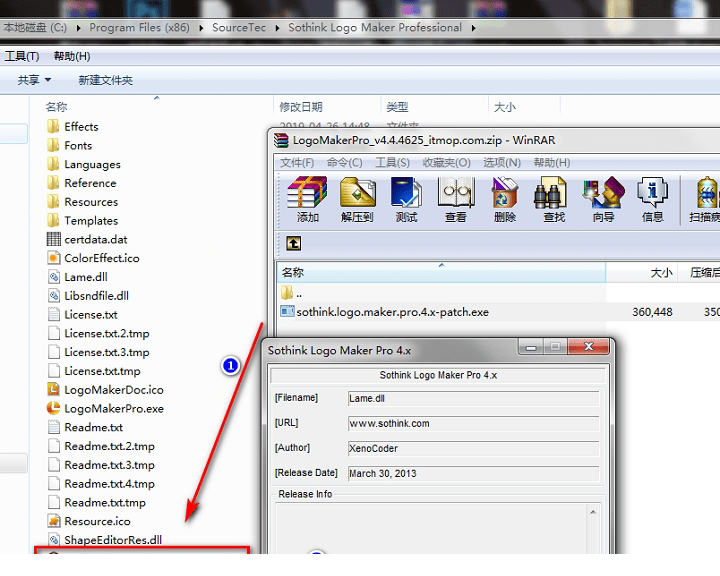Click Program Files (x86) breadcrumb
The height and width of the screenshot is (576, 720).
(139, 28)
